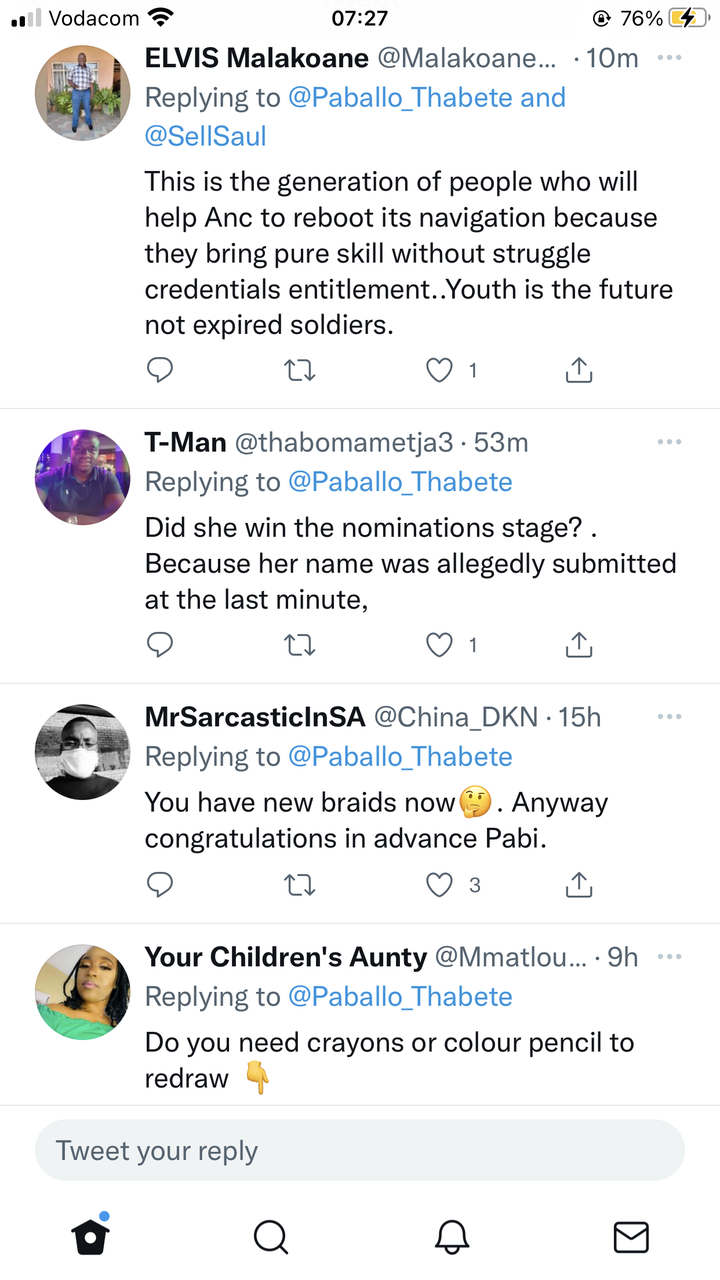The width and height of the screenshot is (720, 1280).
Task: Open @Paballo_Thabete link in T-Man's reply
Action: click(x=400, y=482)
